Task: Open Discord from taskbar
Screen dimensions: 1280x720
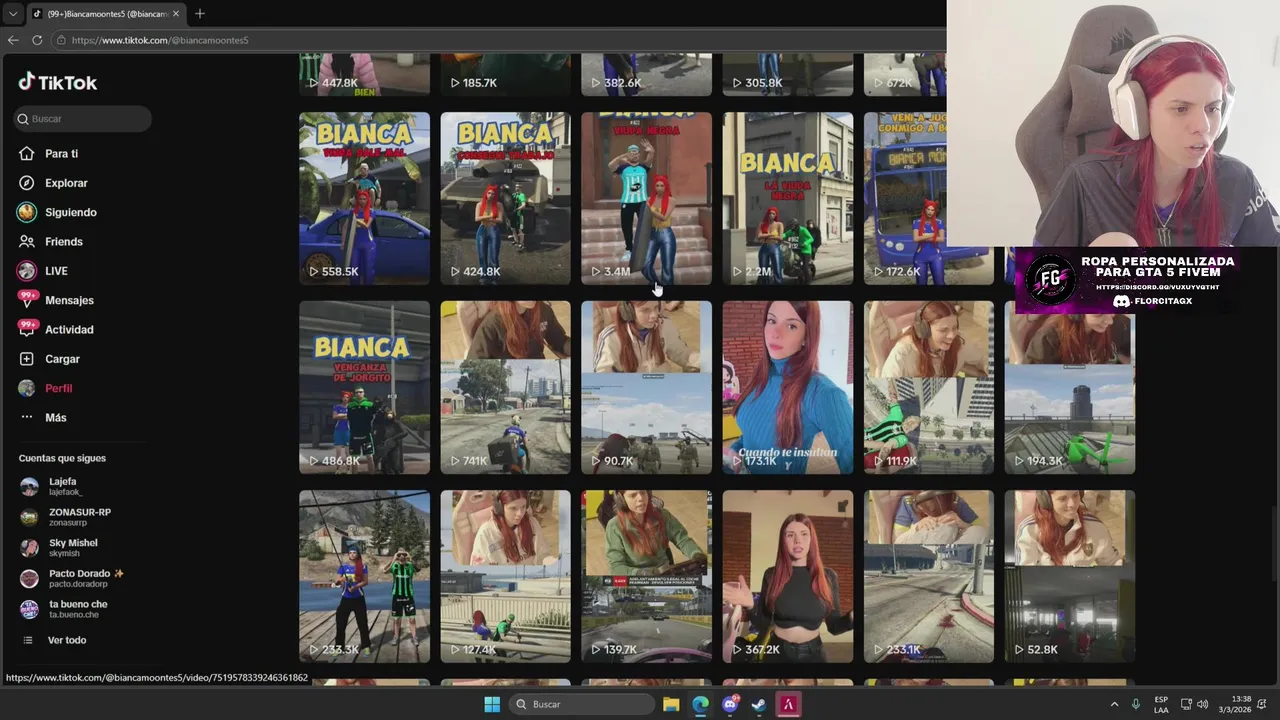Action: coord(730,704)
